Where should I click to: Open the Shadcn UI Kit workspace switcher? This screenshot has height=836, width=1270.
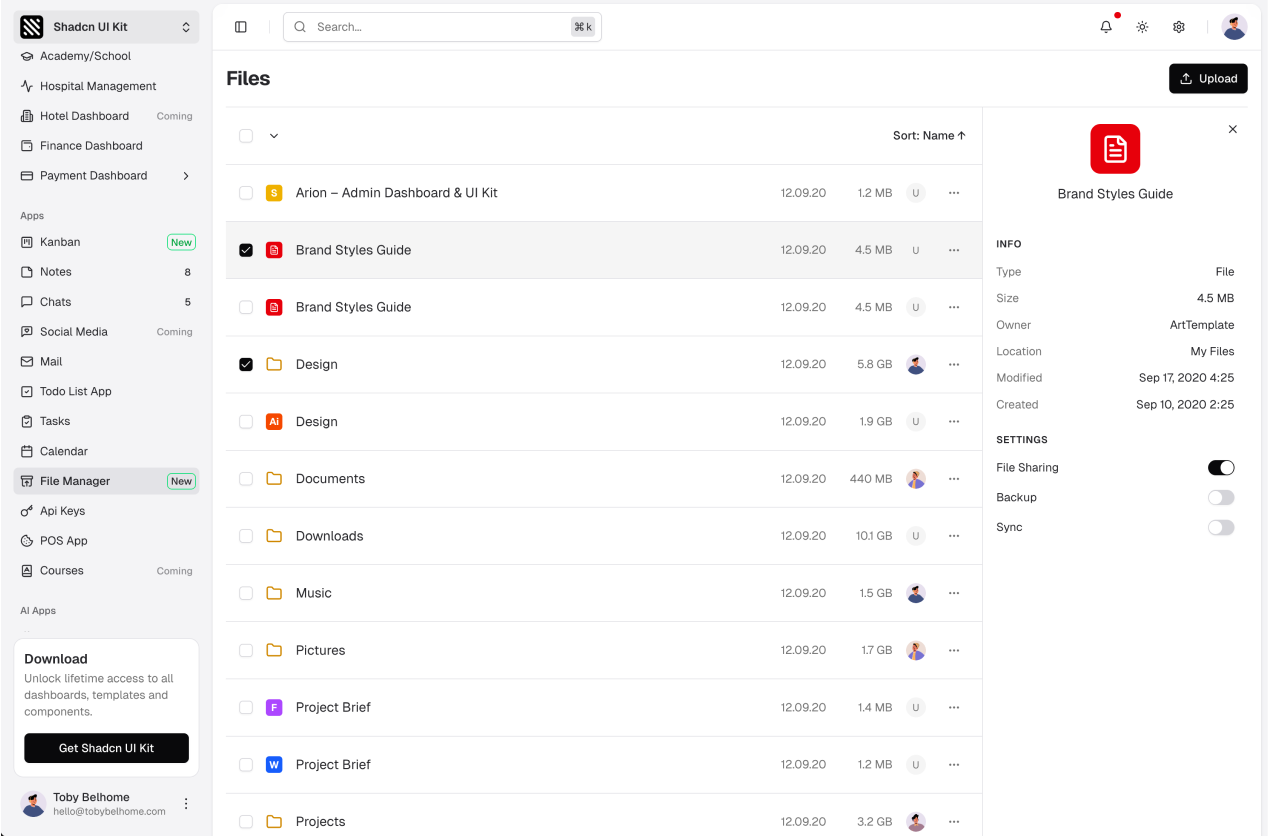click(x=106, y=27)
